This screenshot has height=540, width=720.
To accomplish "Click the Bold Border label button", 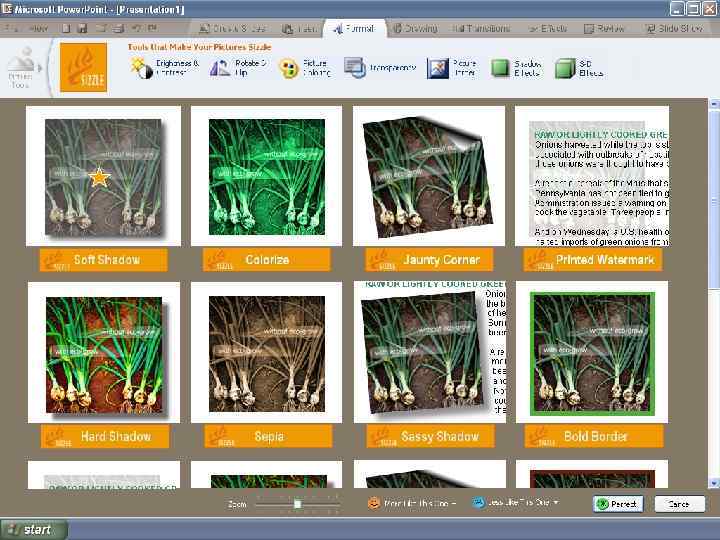I will [x=594, y=436].
